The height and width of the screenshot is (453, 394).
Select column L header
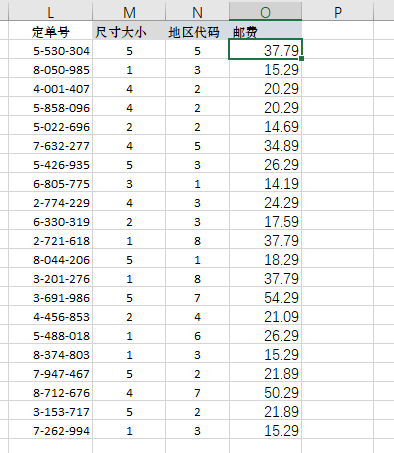(50, 12)
